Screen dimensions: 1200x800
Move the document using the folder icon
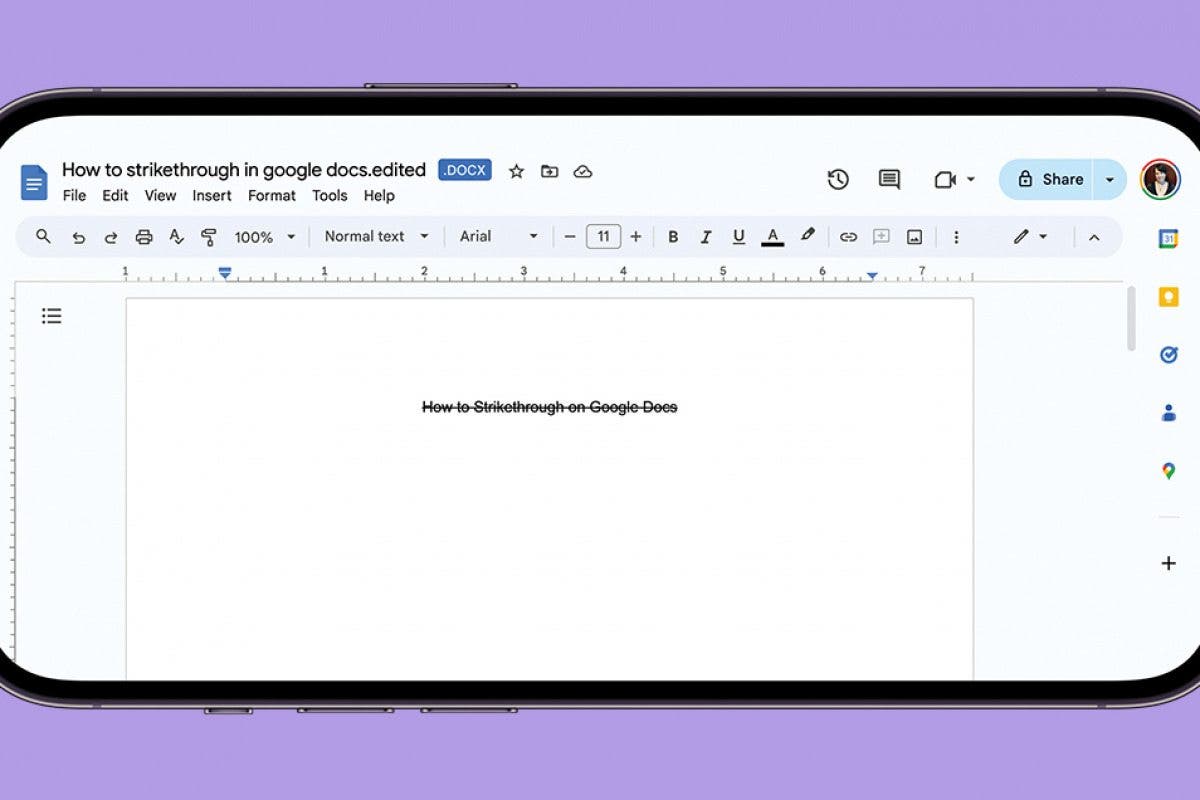pos(549,171)
